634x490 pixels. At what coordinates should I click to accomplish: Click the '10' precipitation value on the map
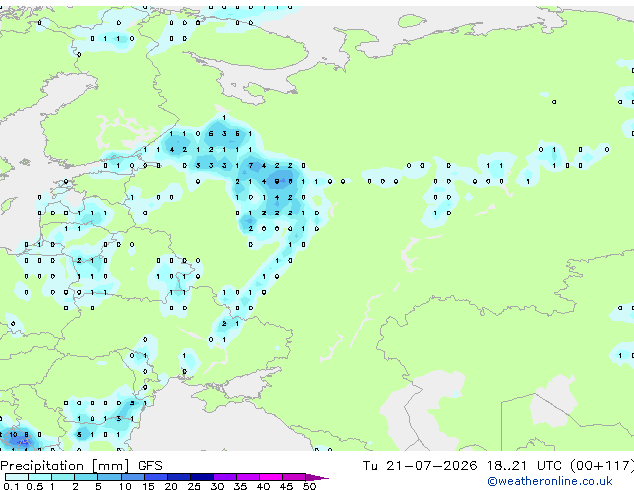click(13, 435)
